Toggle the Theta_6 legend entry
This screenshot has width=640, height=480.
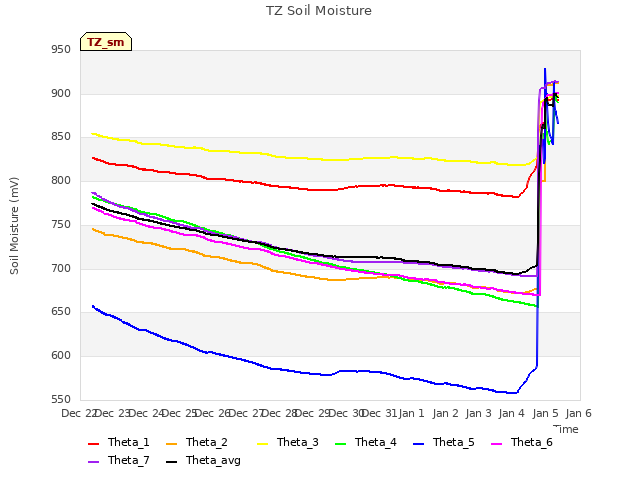(522, 442)
